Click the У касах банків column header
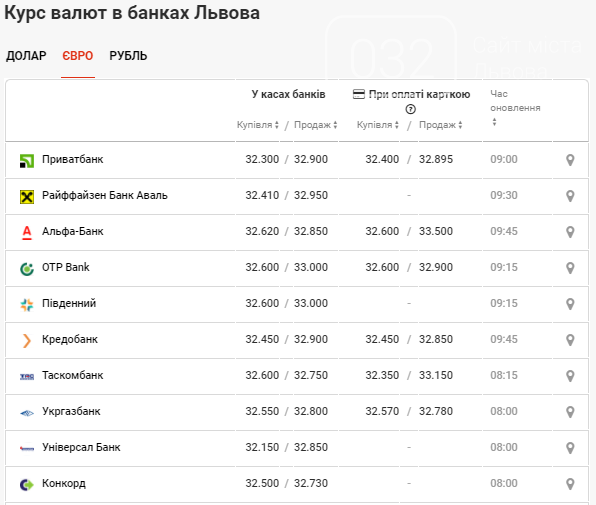Viewport: 596px width, 505px height. pos(288,94)
